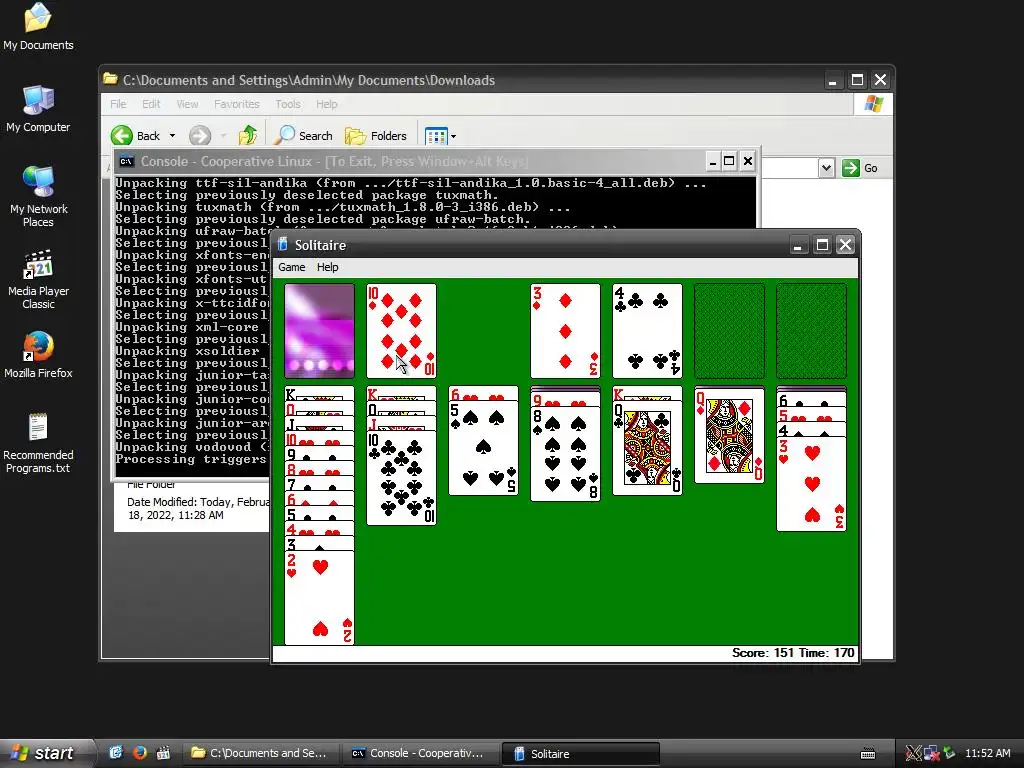Open Tools menu in Explorer window

pyautogui.click(x=288, y=104)
